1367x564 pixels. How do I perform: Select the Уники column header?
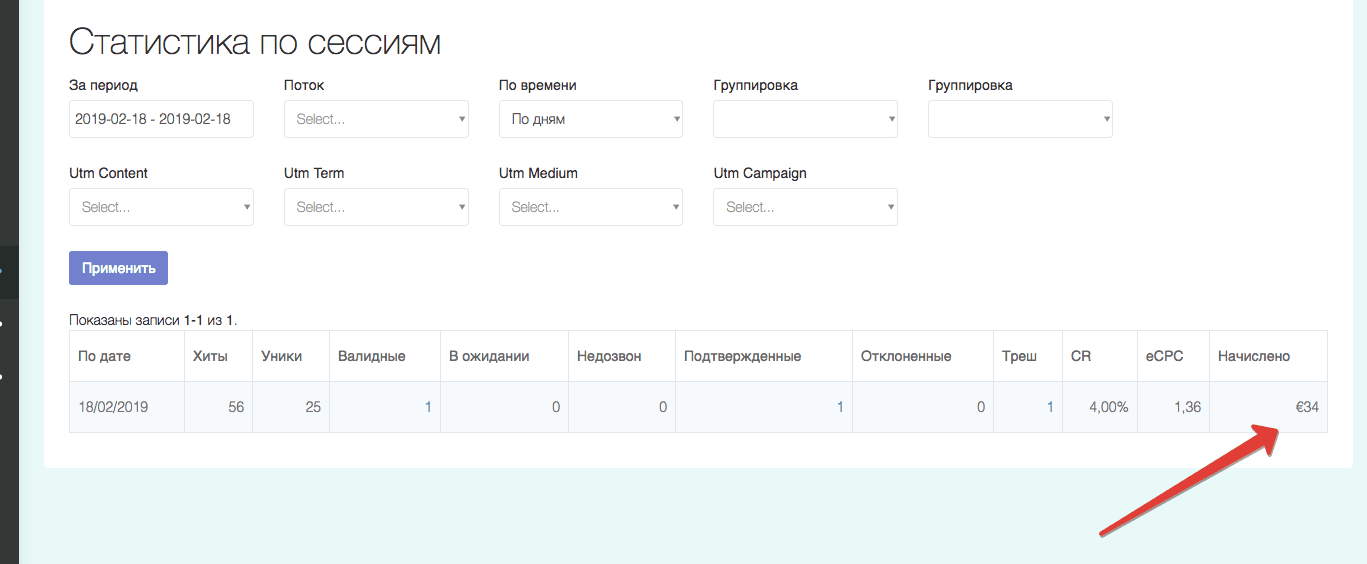point(282,356)
